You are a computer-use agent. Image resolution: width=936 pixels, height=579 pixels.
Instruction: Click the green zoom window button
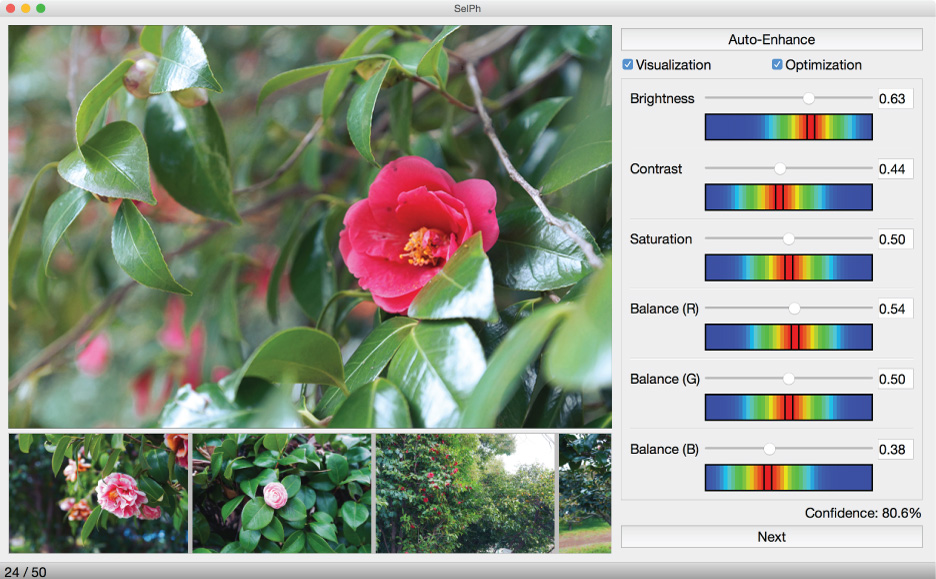tap(41, 8)
